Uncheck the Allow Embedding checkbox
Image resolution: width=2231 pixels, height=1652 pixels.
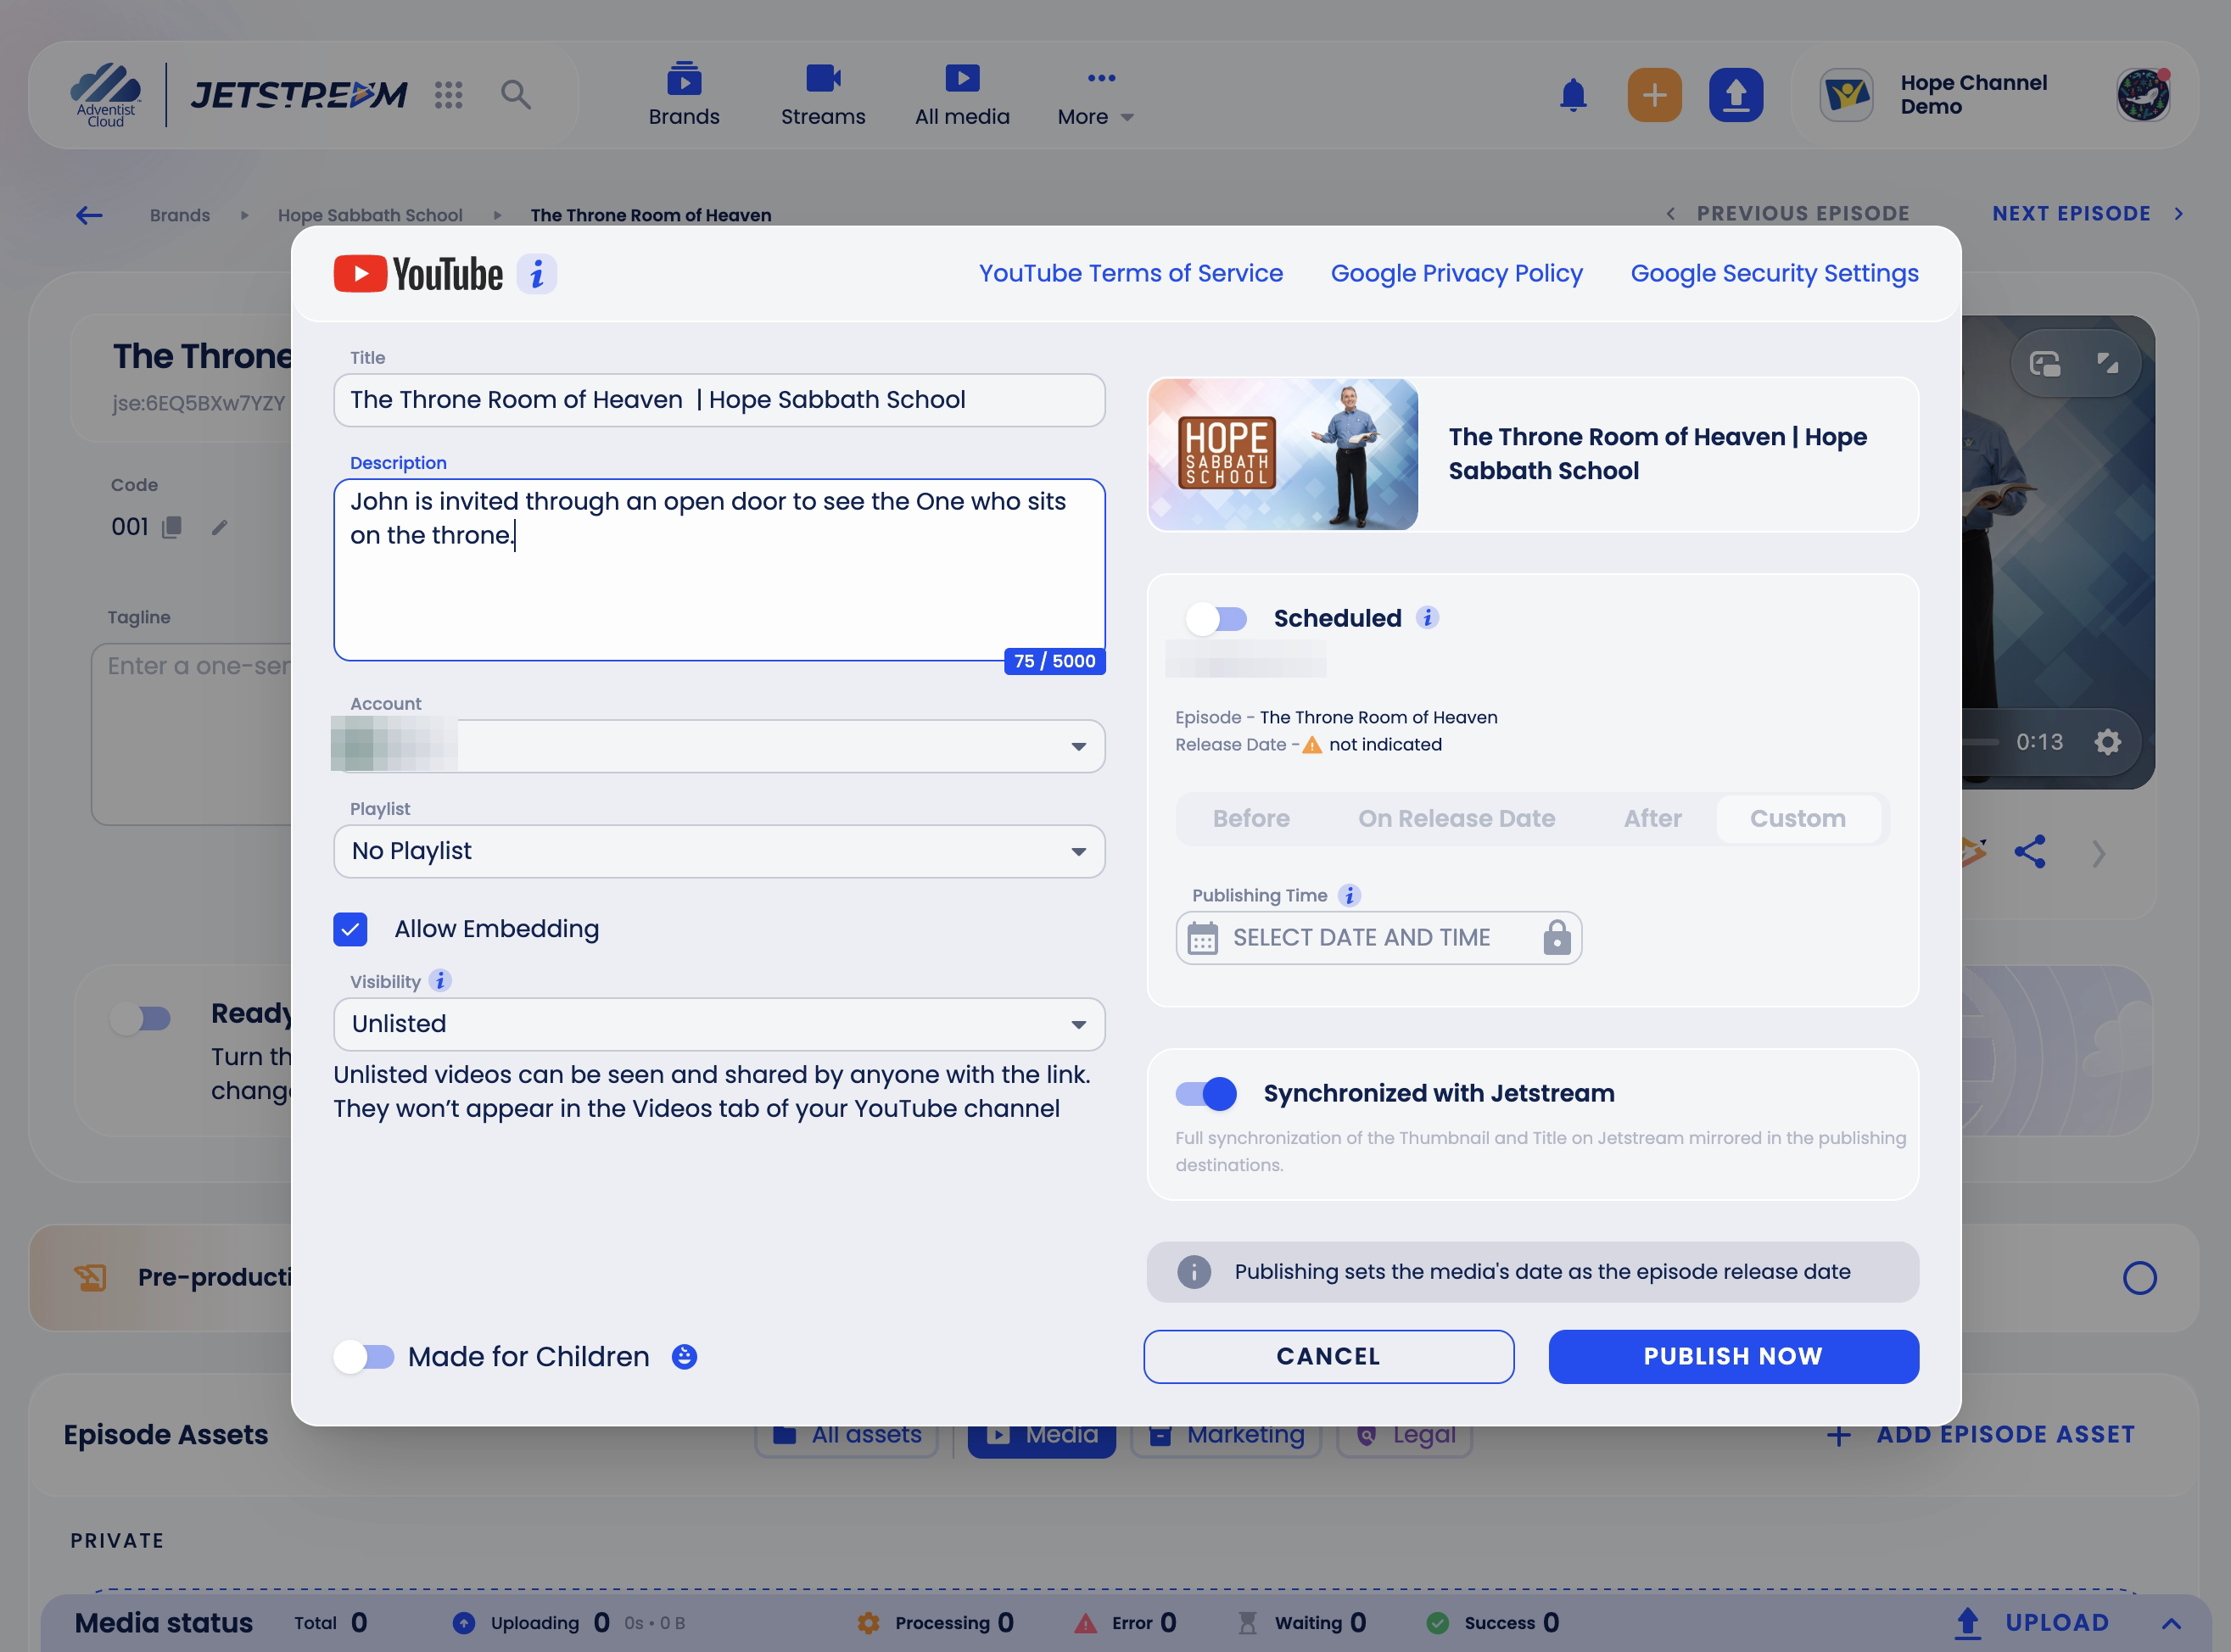pyautogui.click(x=350, y=929)
